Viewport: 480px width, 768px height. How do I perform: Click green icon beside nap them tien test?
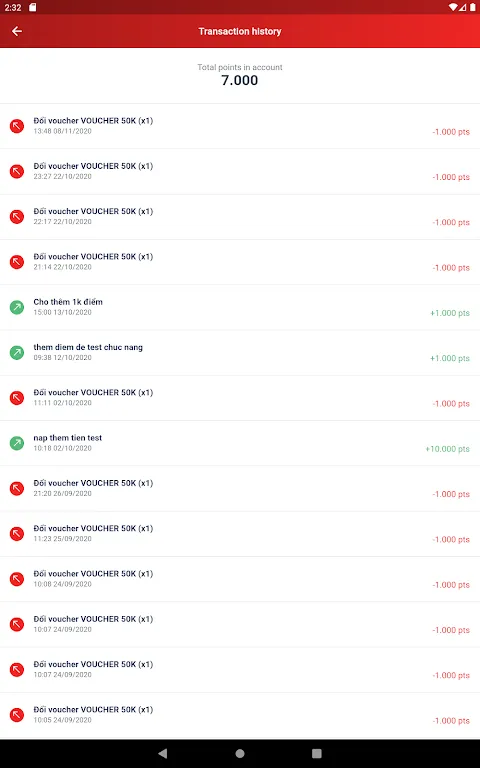pos(17,443)
